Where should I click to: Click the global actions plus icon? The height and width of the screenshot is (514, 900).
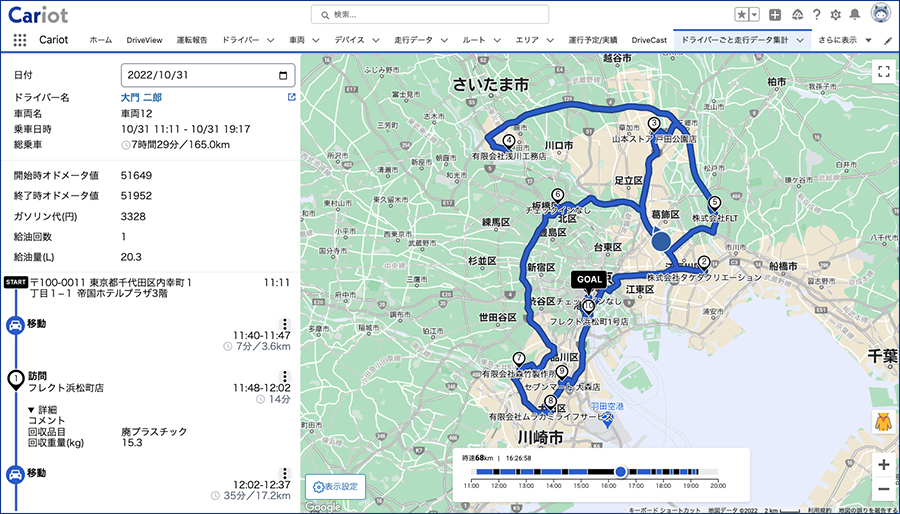tap(775, 15)
